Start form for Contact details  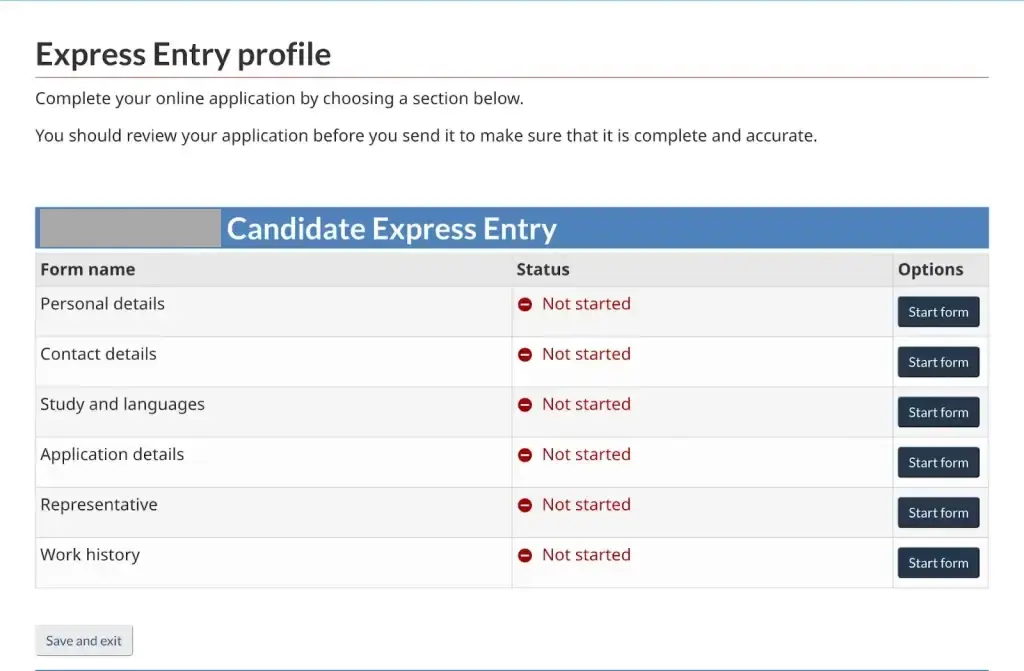pyautogui.click(x=938, y=361)
